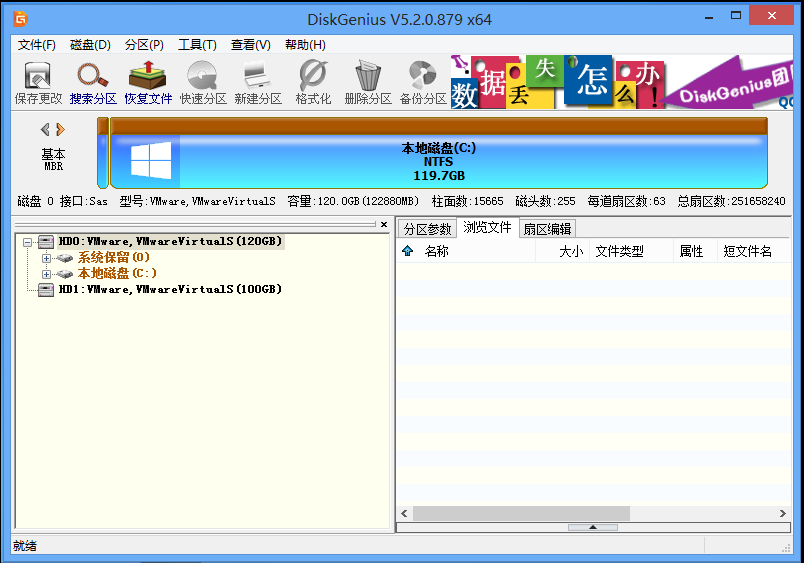Open the 文件(F) menu
Screen dimensions: 804x563
tap(36, 45)
